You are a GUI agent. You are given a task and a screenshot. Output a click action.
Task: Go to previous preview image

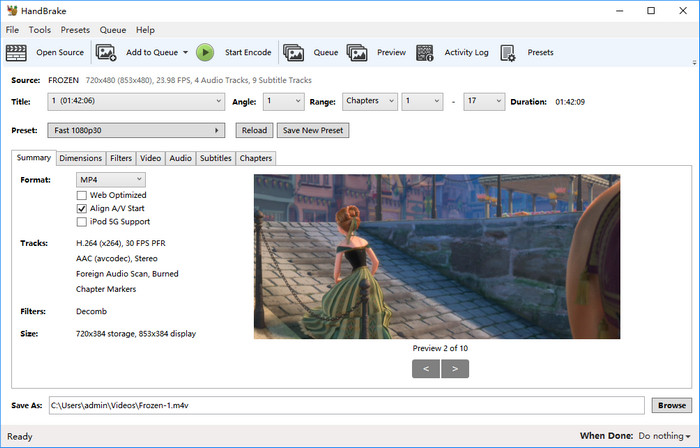click(x=426, y=369)
